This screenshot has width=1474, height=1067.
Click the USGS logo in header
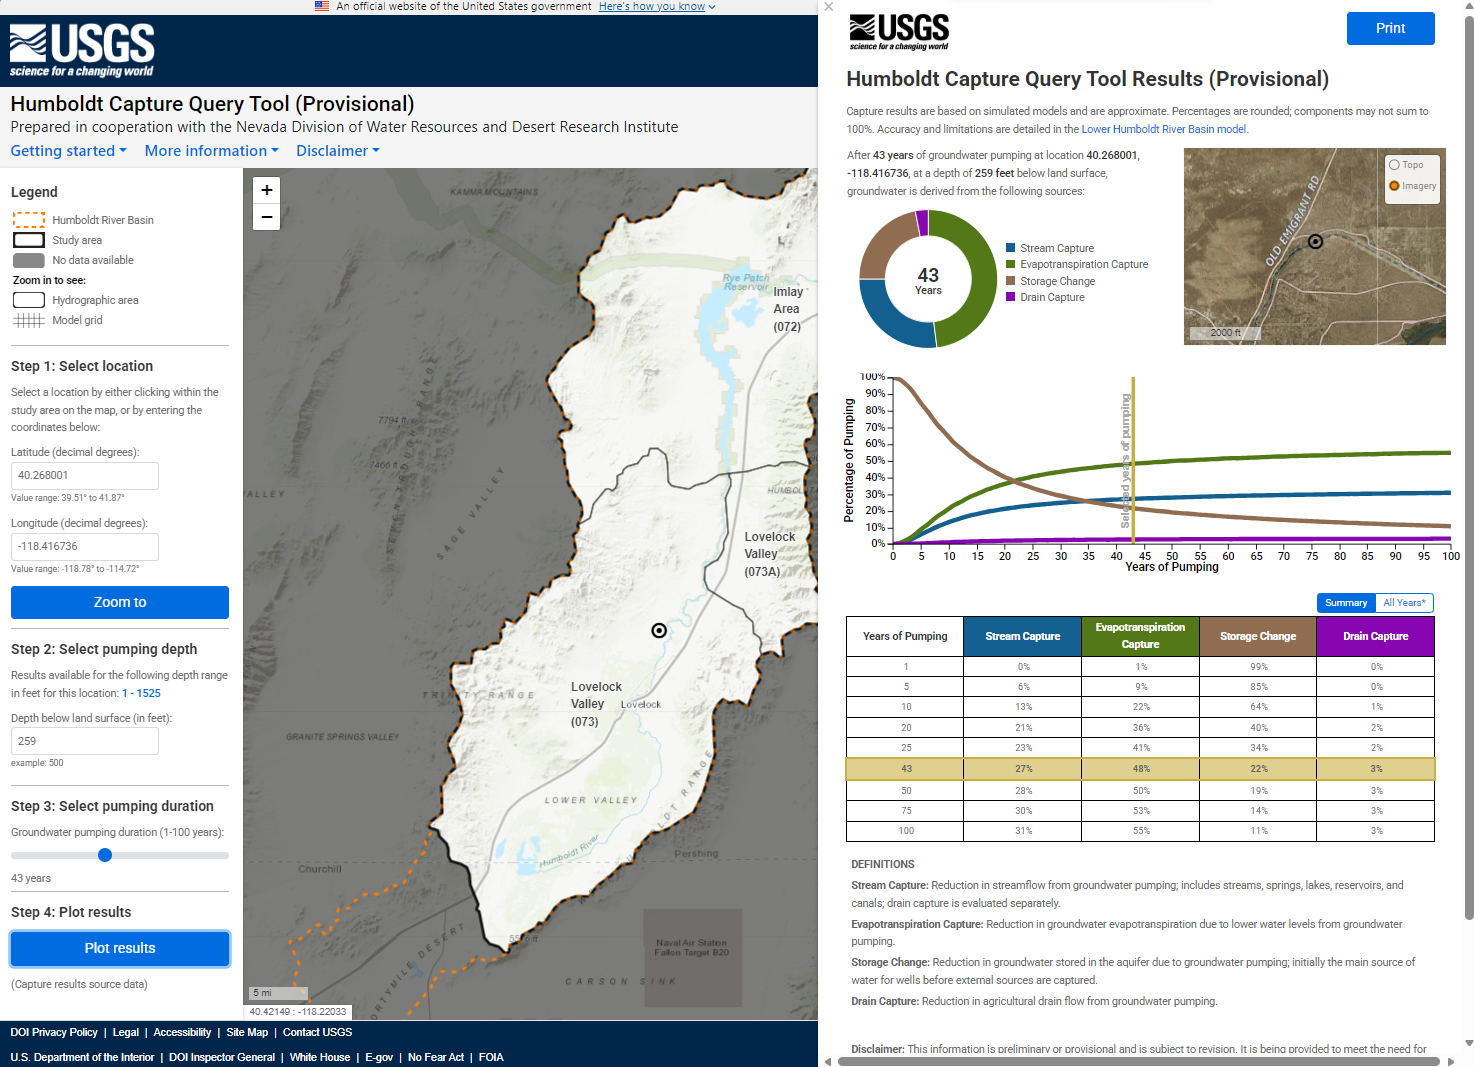click(82, 50)
